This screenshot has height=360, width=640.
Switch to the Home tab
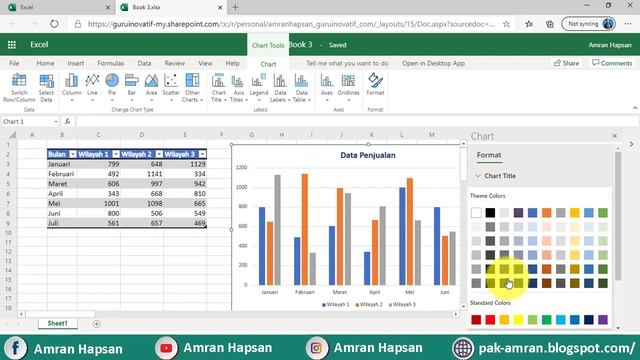point(45,63)
